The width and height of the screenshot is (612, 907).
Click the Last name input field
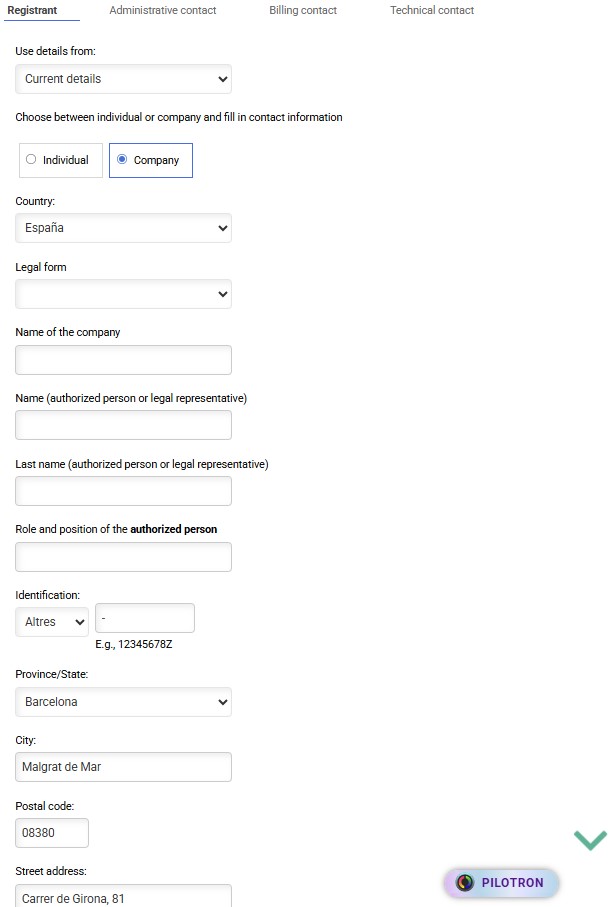click(x=123, y=491)
